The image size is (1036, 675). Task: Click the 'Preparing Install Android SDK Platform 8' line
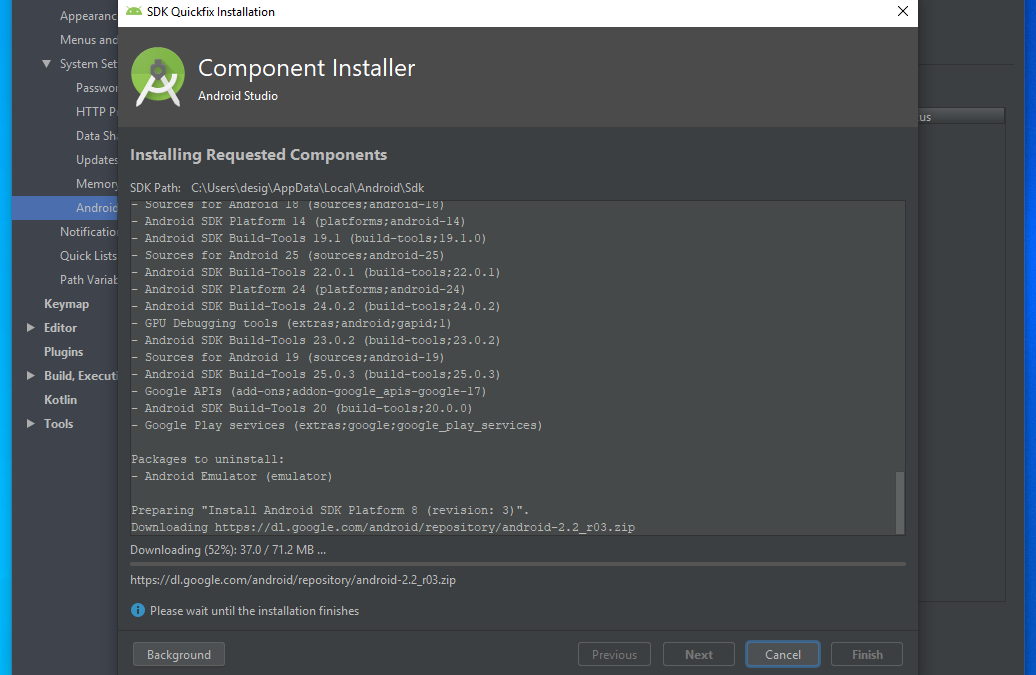330,510
